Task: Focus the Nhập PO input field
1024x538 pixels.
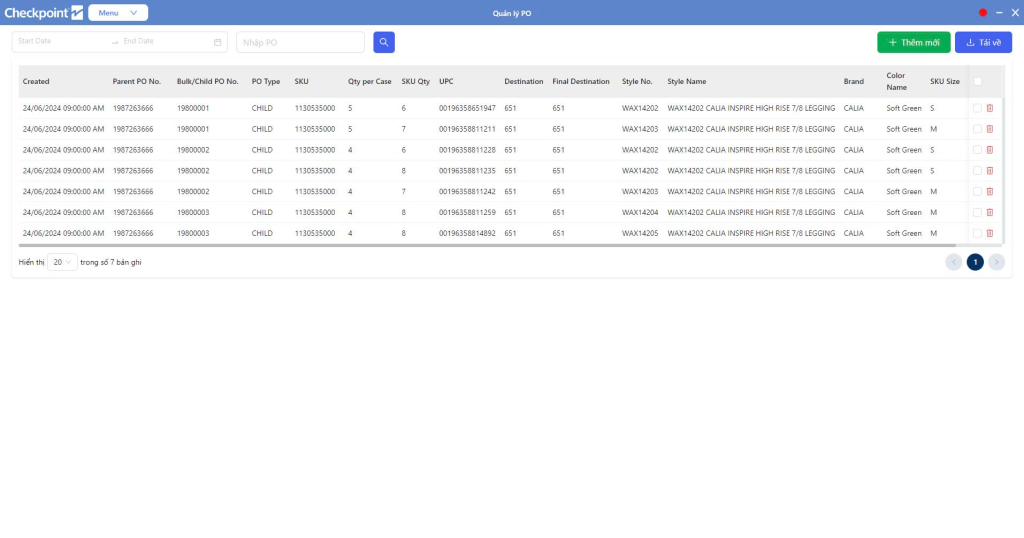Action: click(300, 42)
